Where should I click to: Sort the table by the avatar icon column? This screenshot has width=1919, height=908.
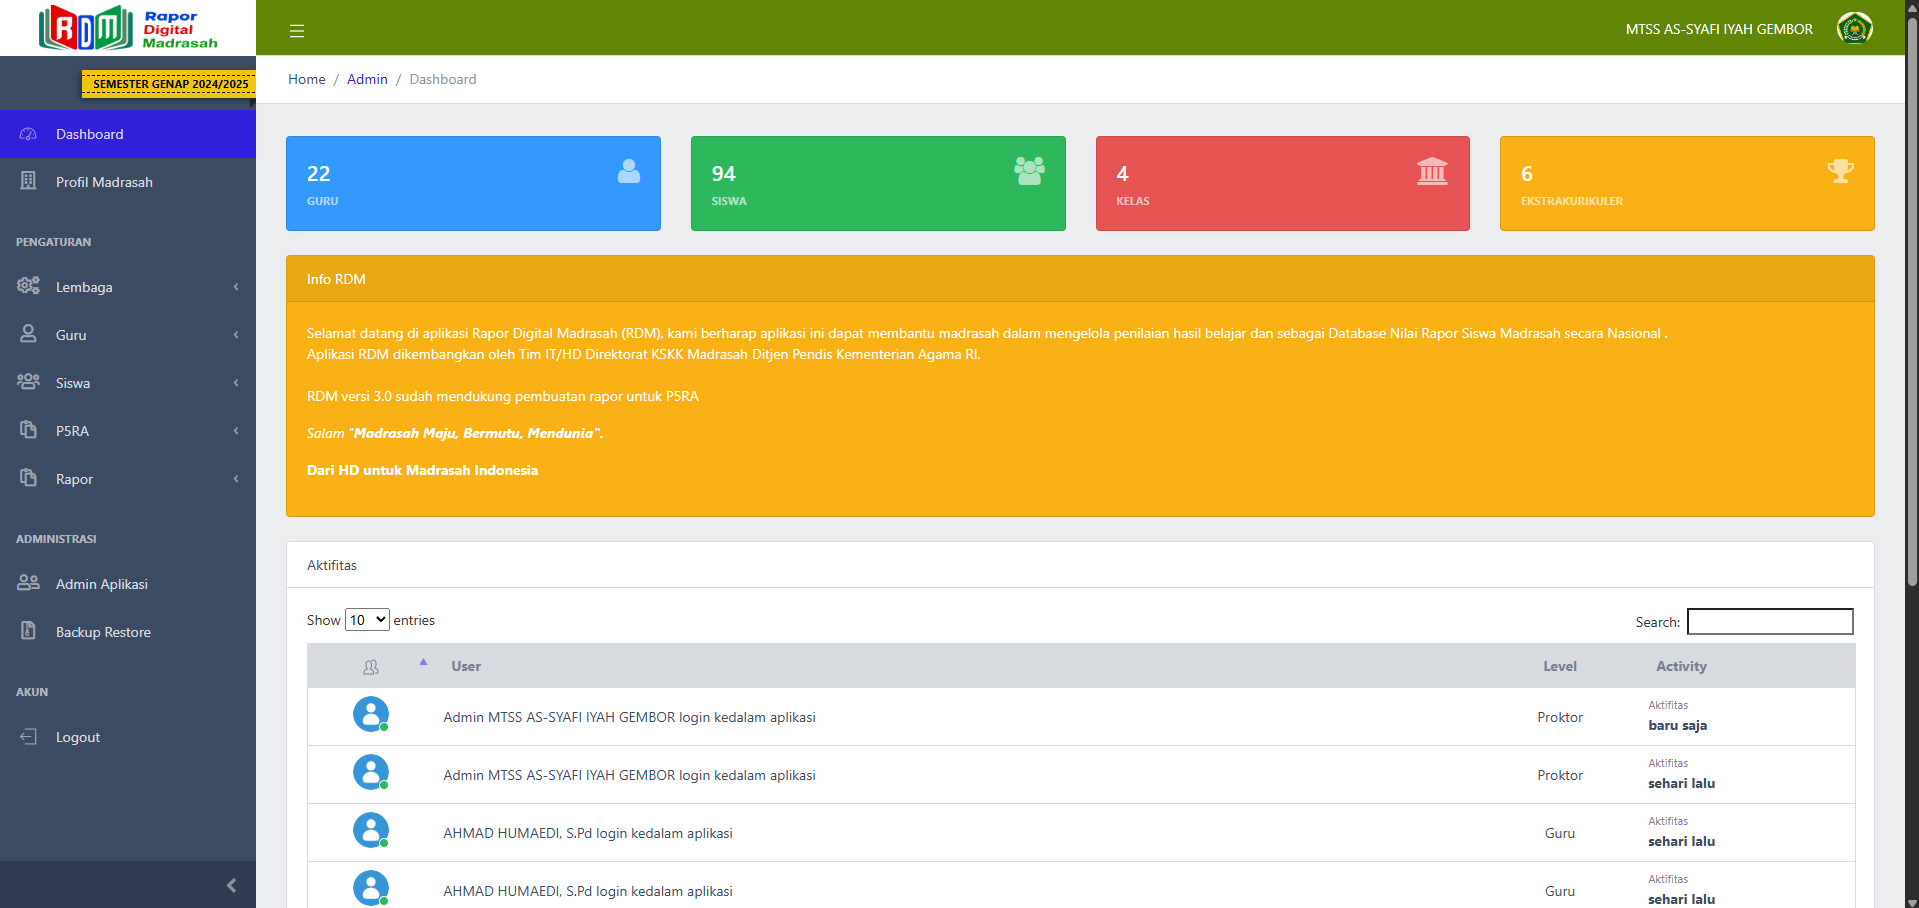[371, 666]
